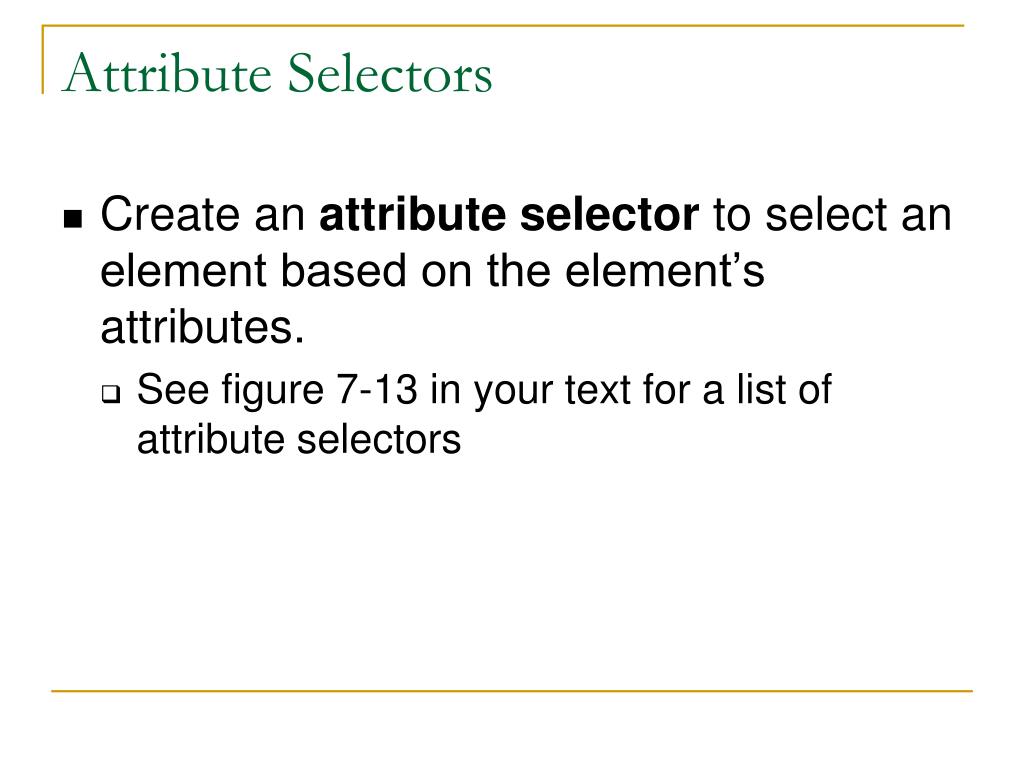The height and width of the screenshot is (768, 1024).
Task: Click the text "to select an"
Action: click(830, 215)
